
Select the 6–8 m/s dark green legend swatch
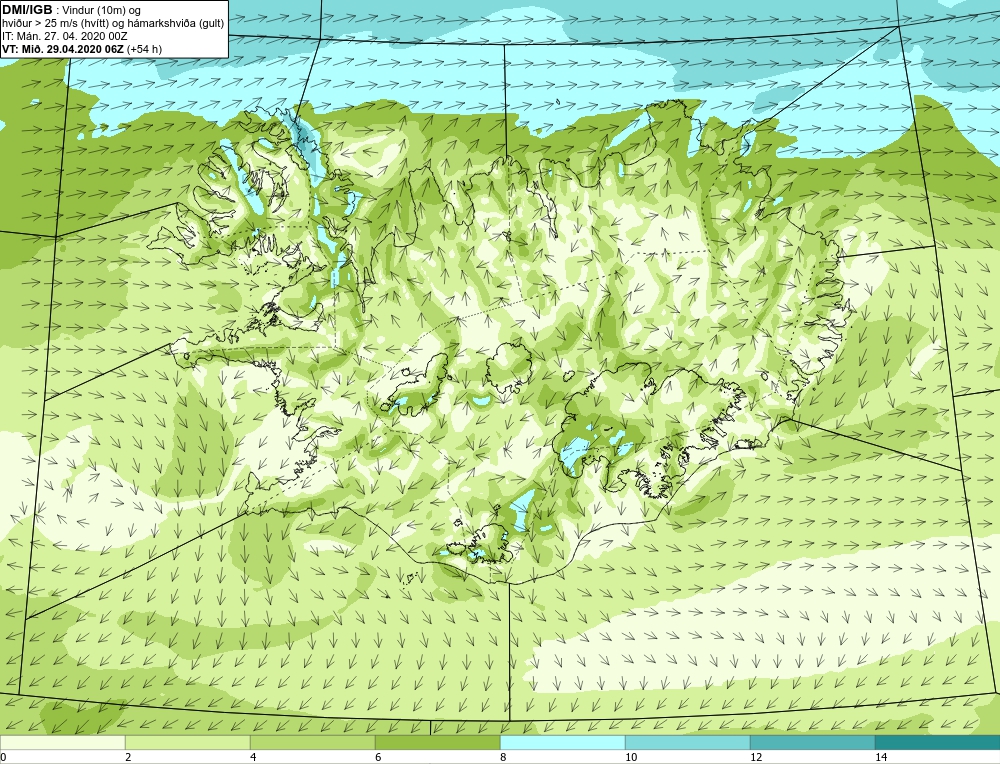tap(438, 743)
